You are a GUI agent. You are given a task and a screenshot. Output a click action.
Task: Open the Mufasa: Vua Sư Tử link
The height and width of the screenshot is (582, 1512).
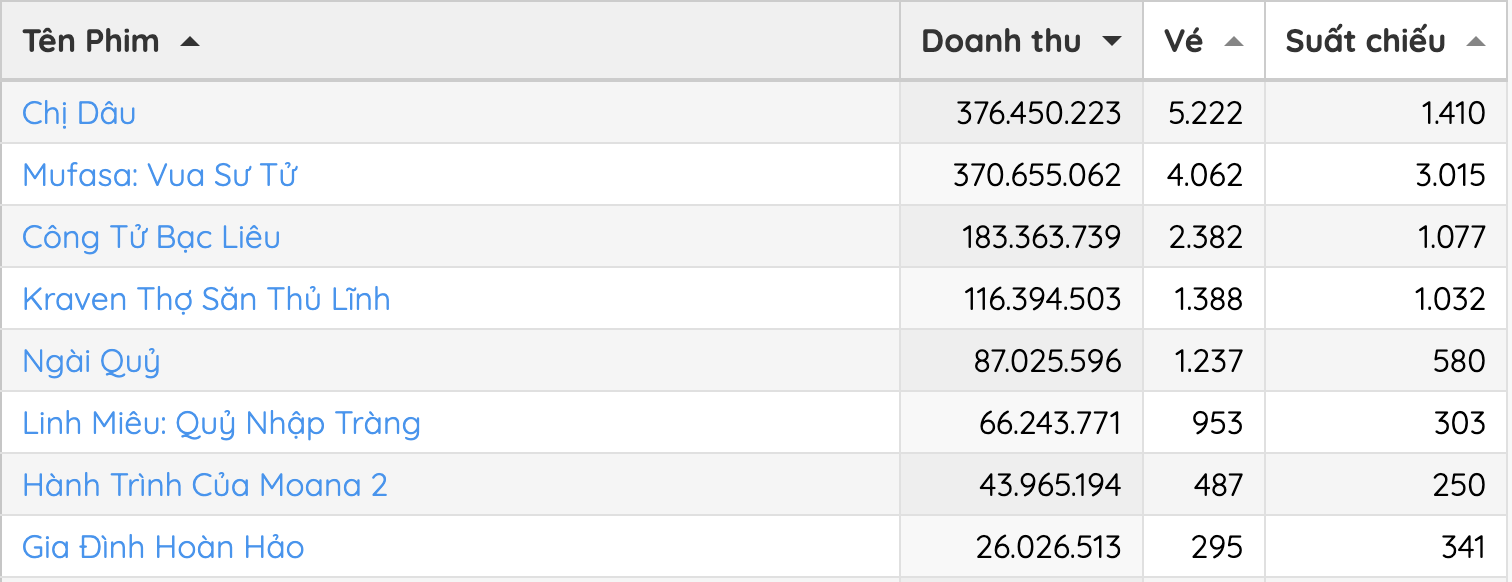[x=160, y=175]
